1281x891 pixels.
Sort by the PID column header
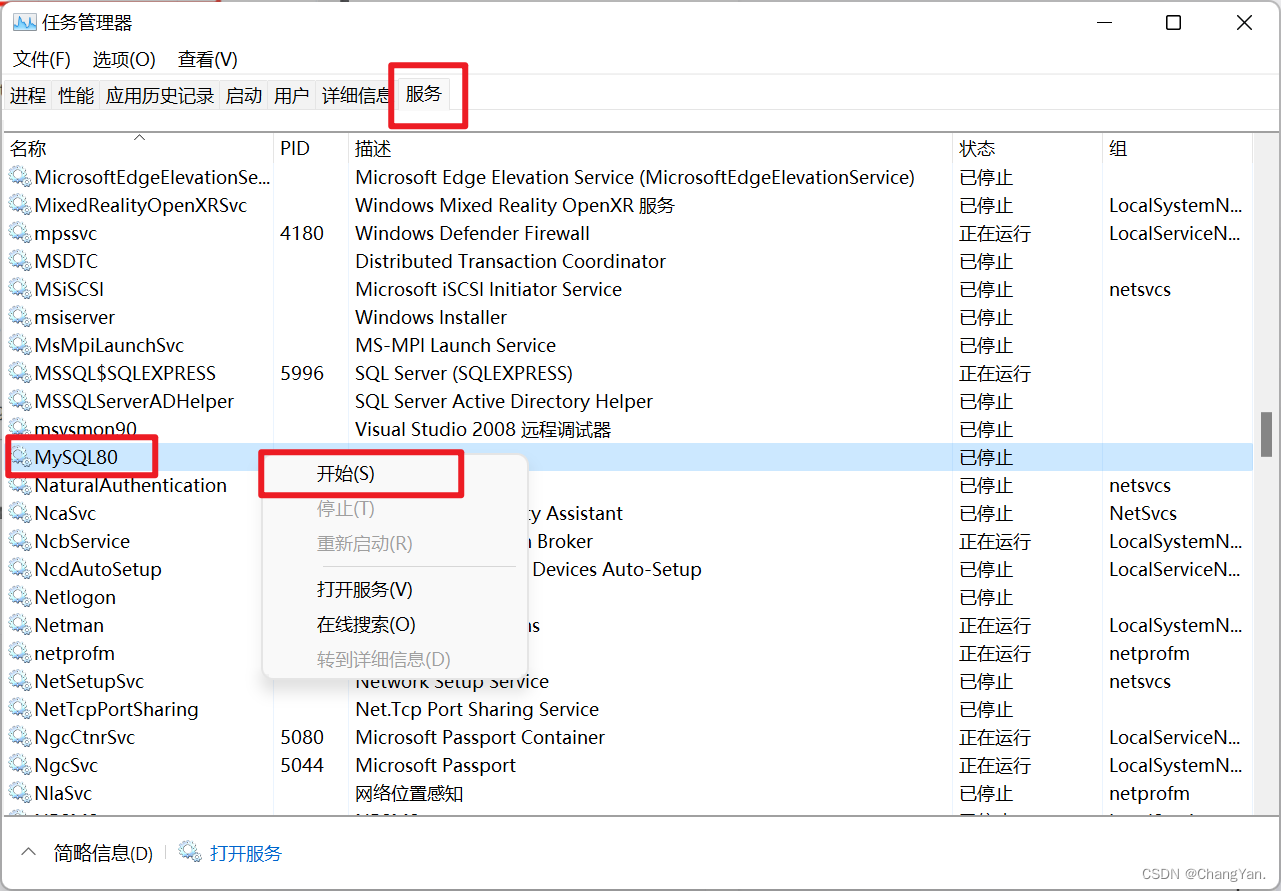point(311,148)
